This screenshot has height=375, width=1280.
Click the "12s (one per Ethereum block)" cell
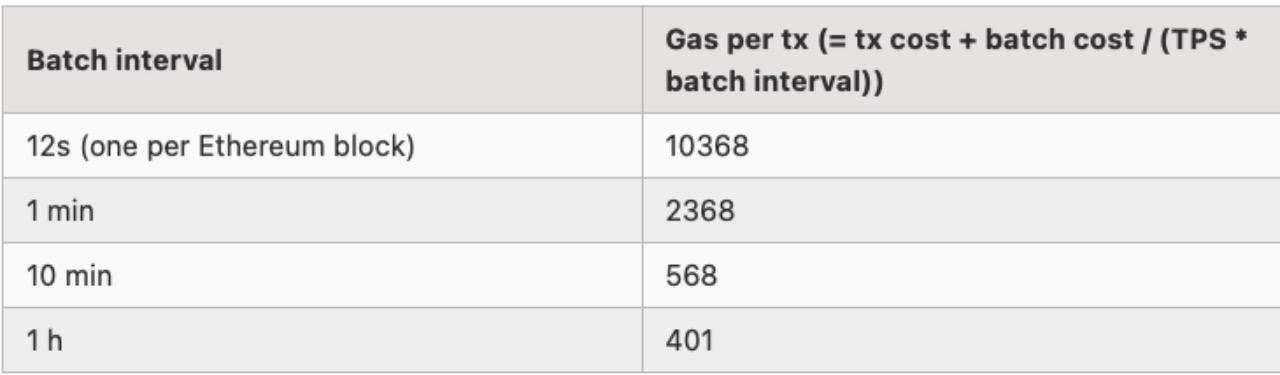pyautogui.click(x=328, y=145)
